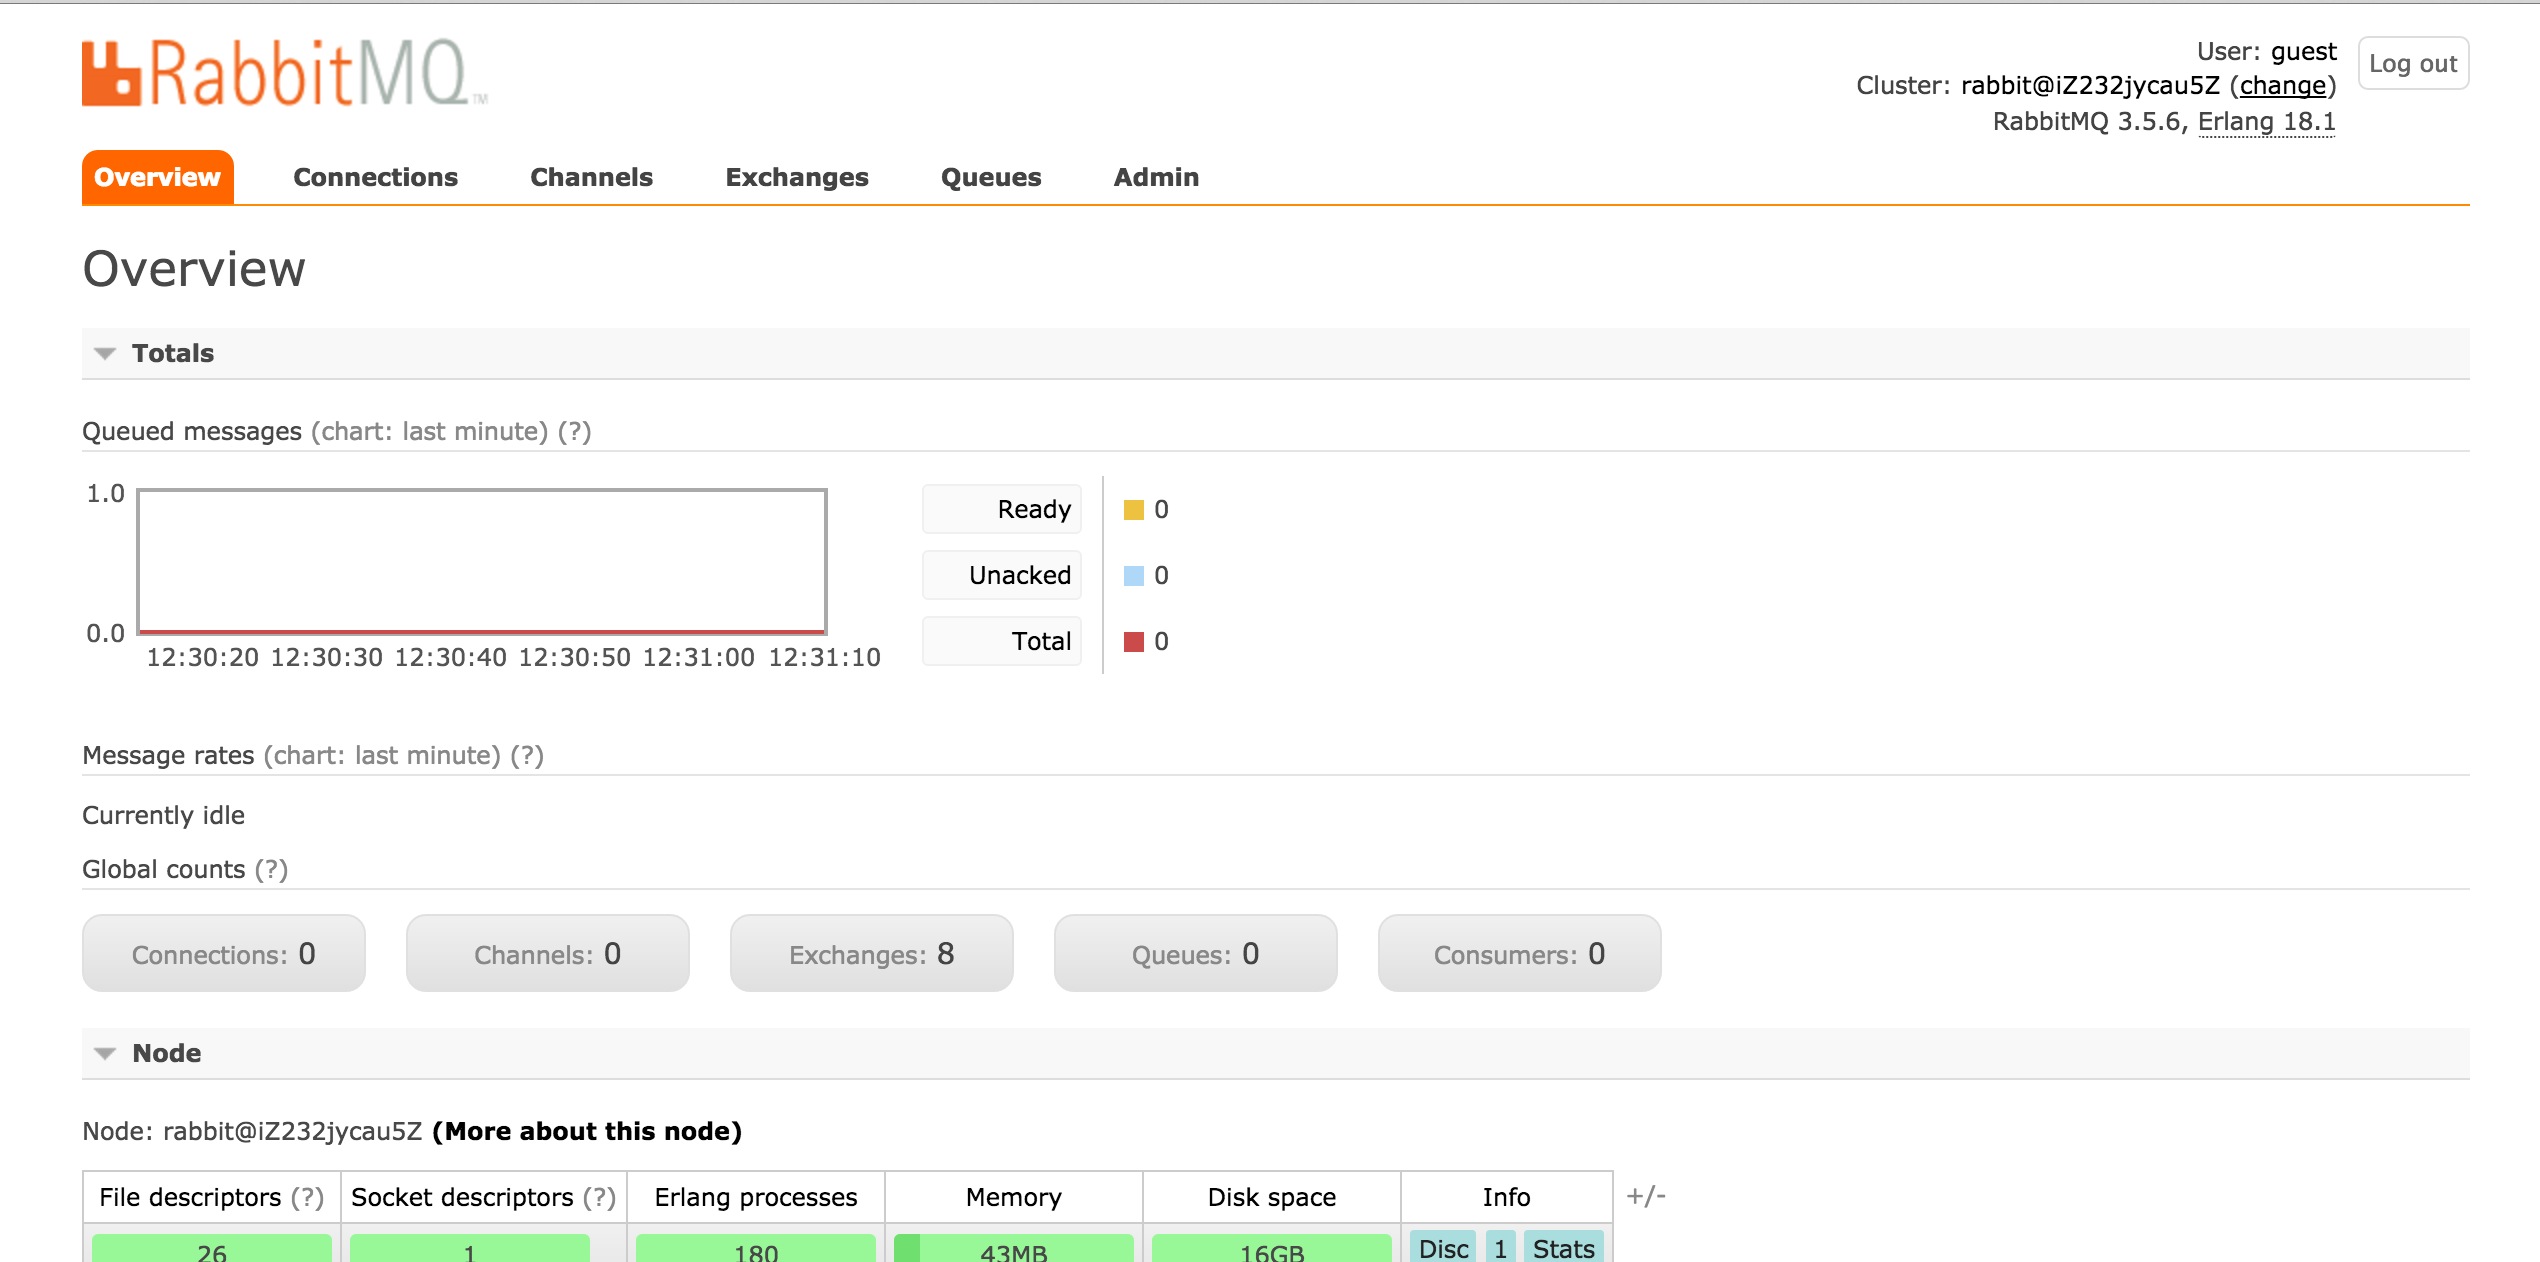
Task: Open help for Global counts
Action: [271, 870]
